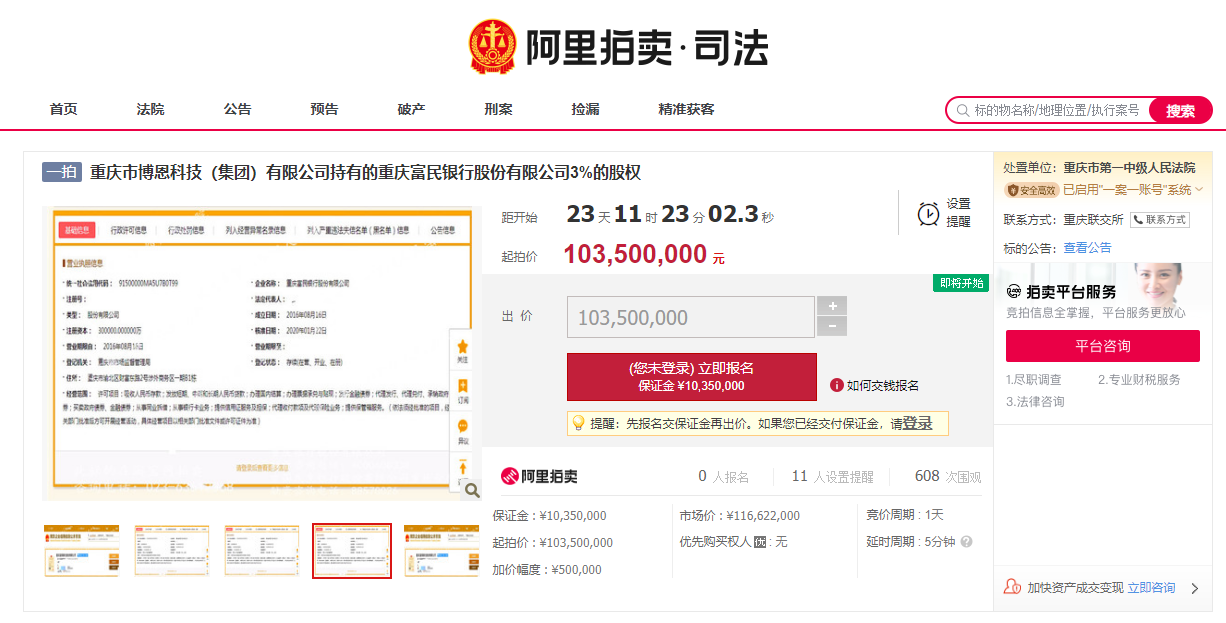Expand the 一案一账号 system dropdown arrow
The width and height of the screenshot is (1226, 623).
click(x=1199, y=189)
